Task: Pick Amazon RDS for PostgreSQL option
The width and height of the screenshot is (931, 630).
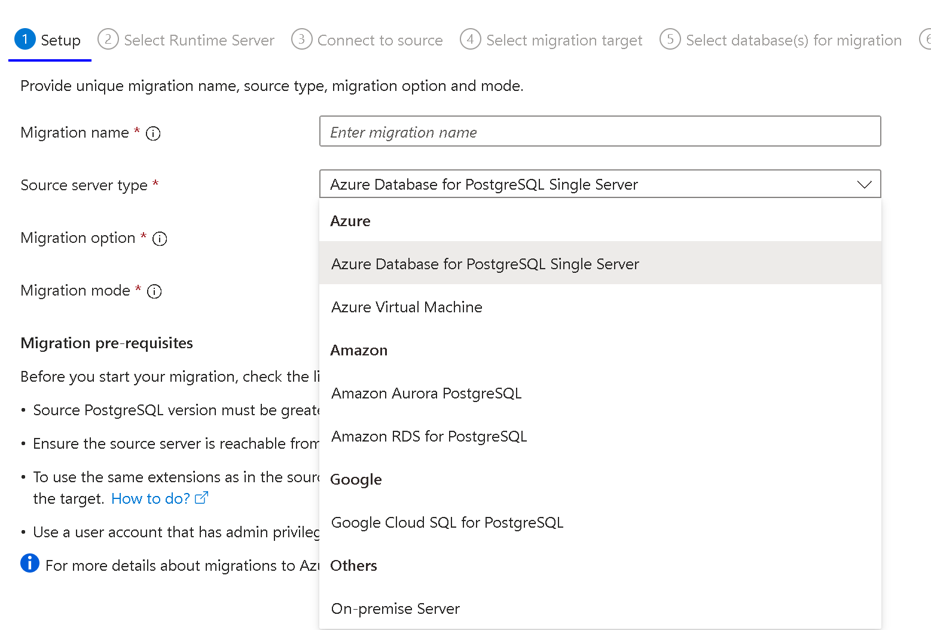Action: (x=429, y=436)
